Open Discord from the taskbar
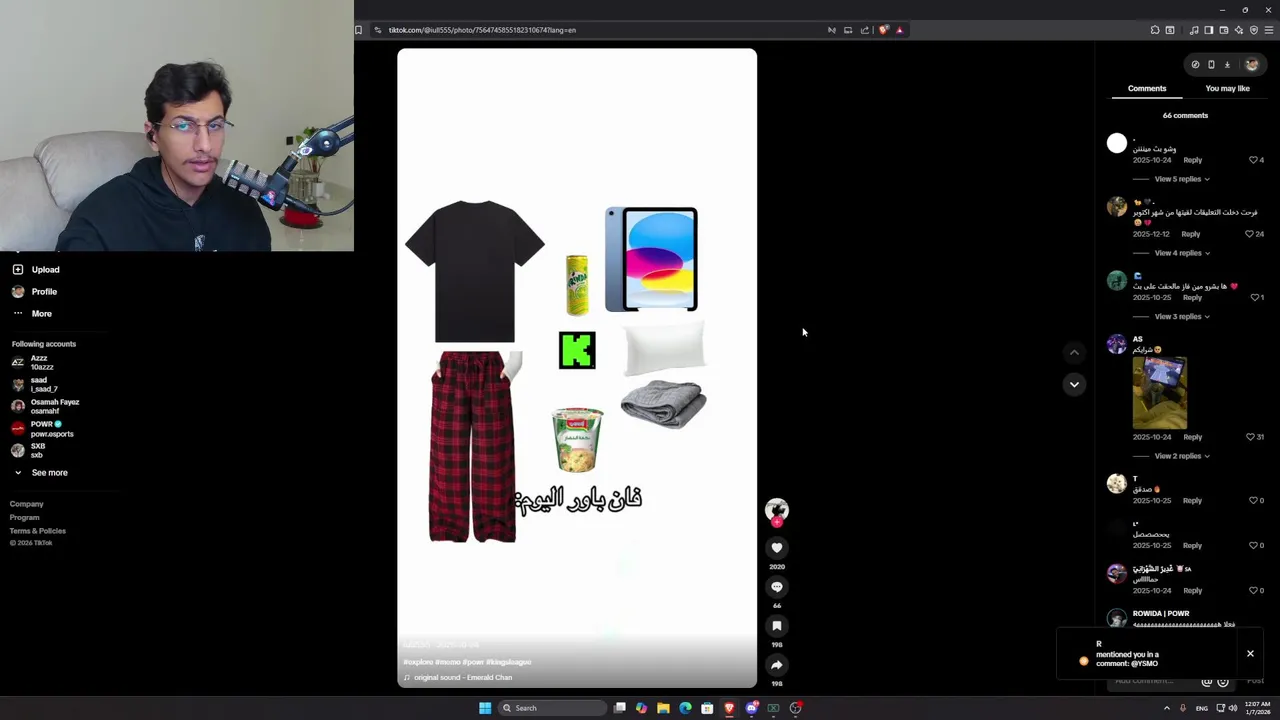The image size is (1280, 720). pos(751,708)
